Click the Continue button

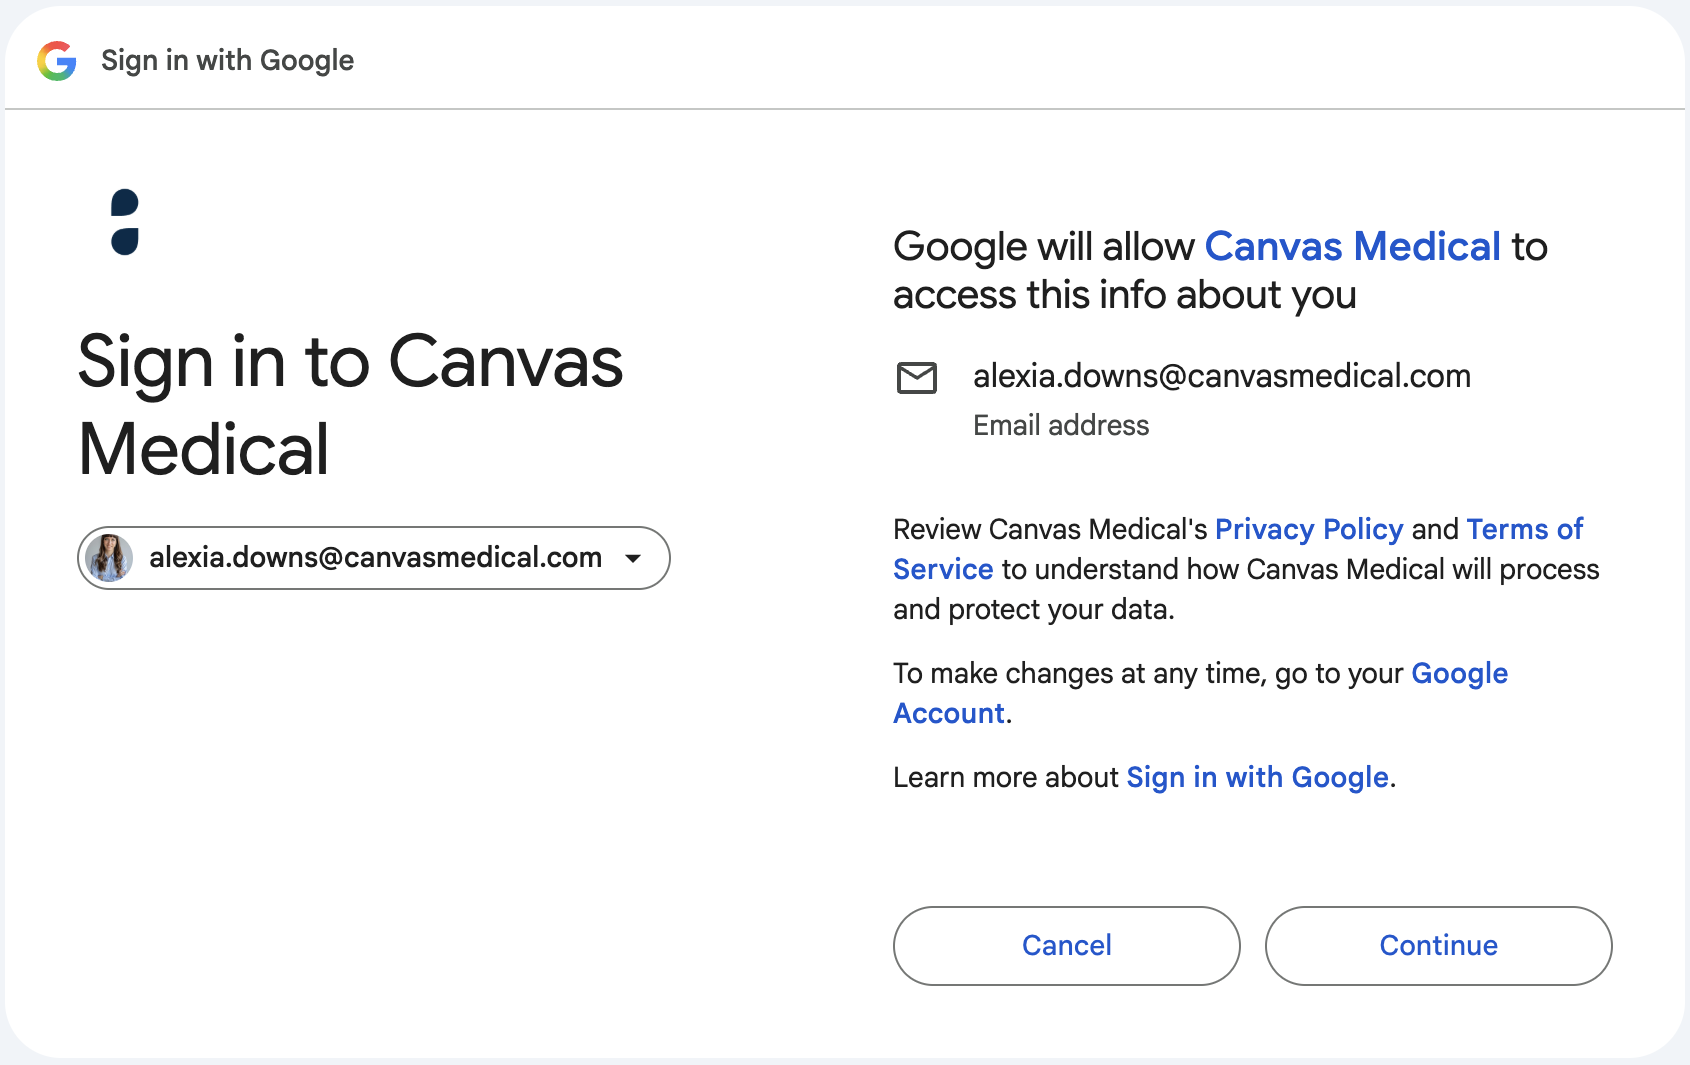tap(1439, 946)
